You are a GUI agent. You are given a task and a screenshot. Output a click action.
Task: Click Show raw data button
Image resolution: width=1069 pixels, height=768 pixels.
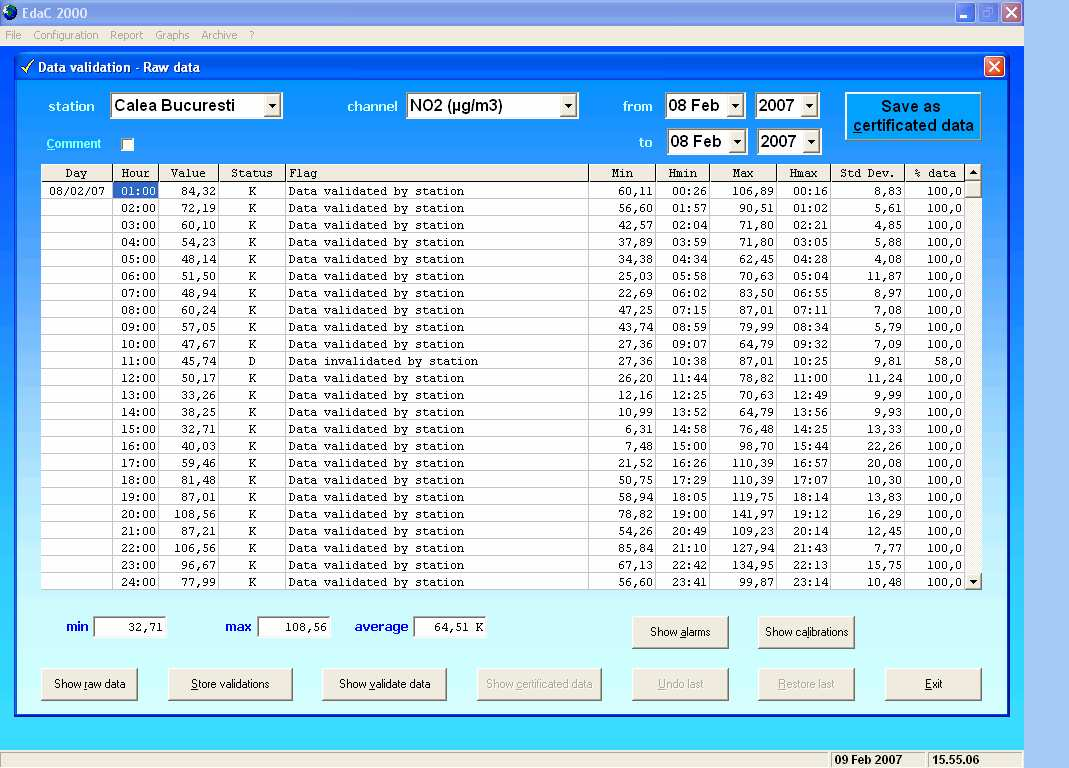click(89, 683)
